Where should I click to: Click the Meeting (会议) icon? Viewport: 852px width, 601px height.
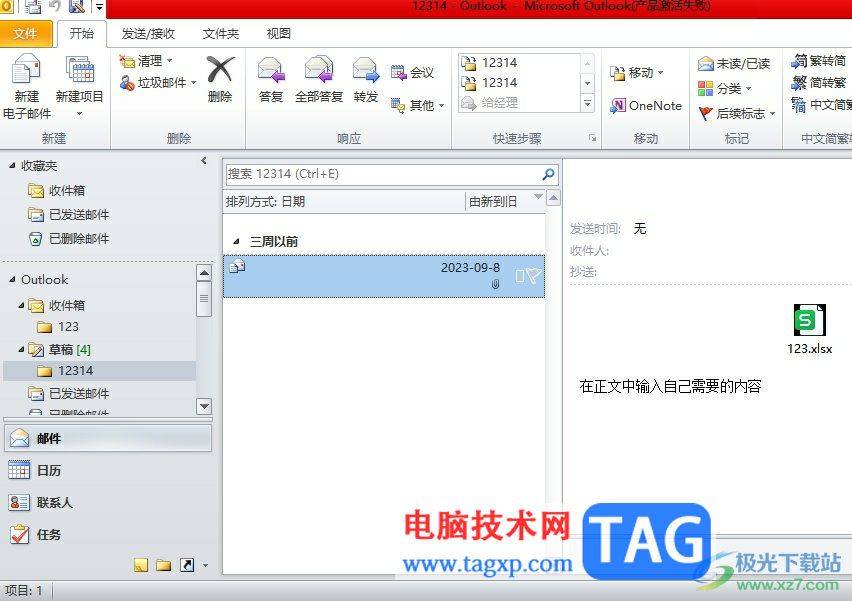pos(398,72)
